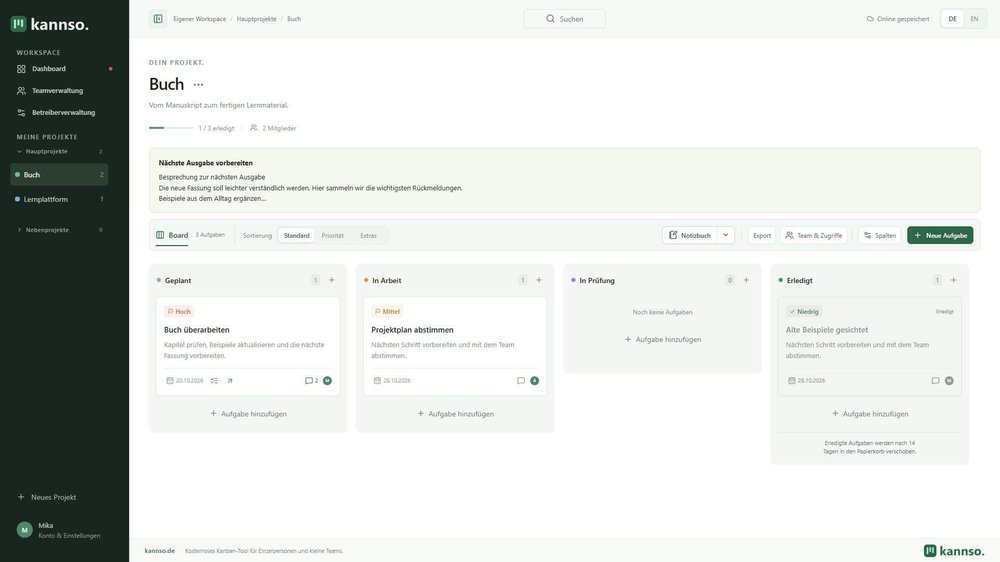Click Aufgabe hinzufügen under Geplant
The image size is (1000, 562).
[248, 414]
